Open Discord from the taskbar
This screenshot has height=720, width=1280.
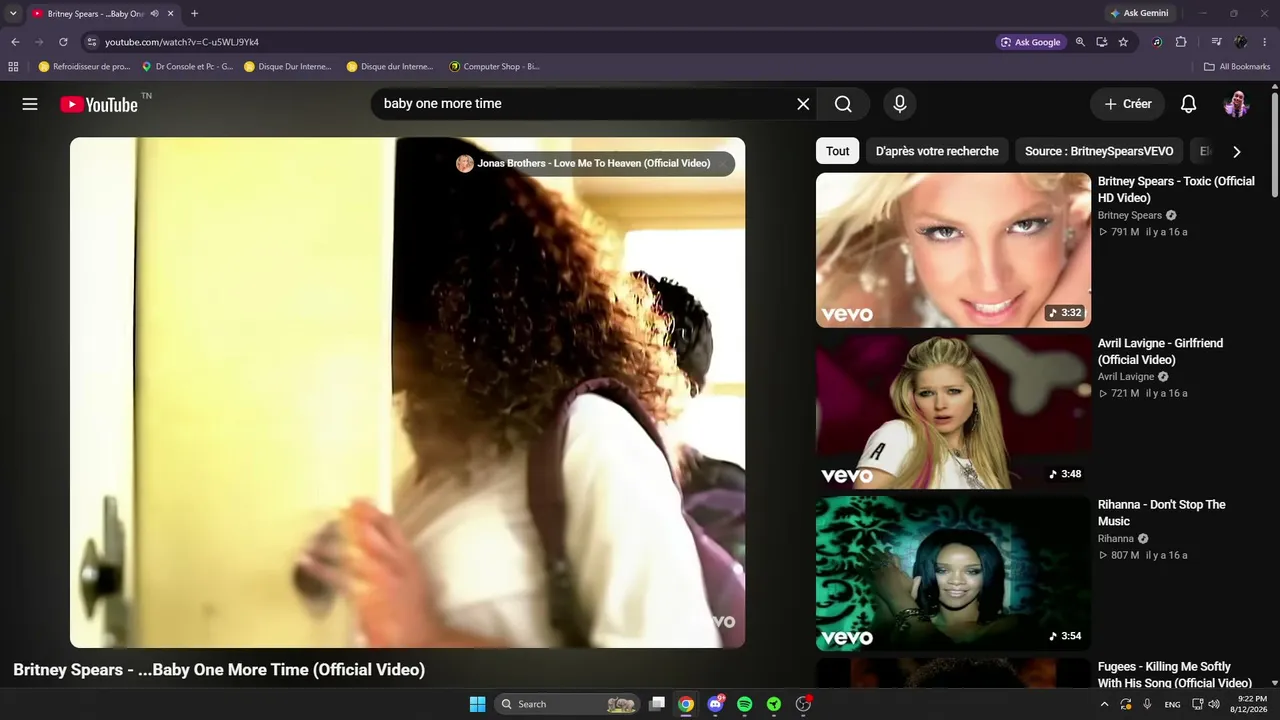[x=715, y=704]
